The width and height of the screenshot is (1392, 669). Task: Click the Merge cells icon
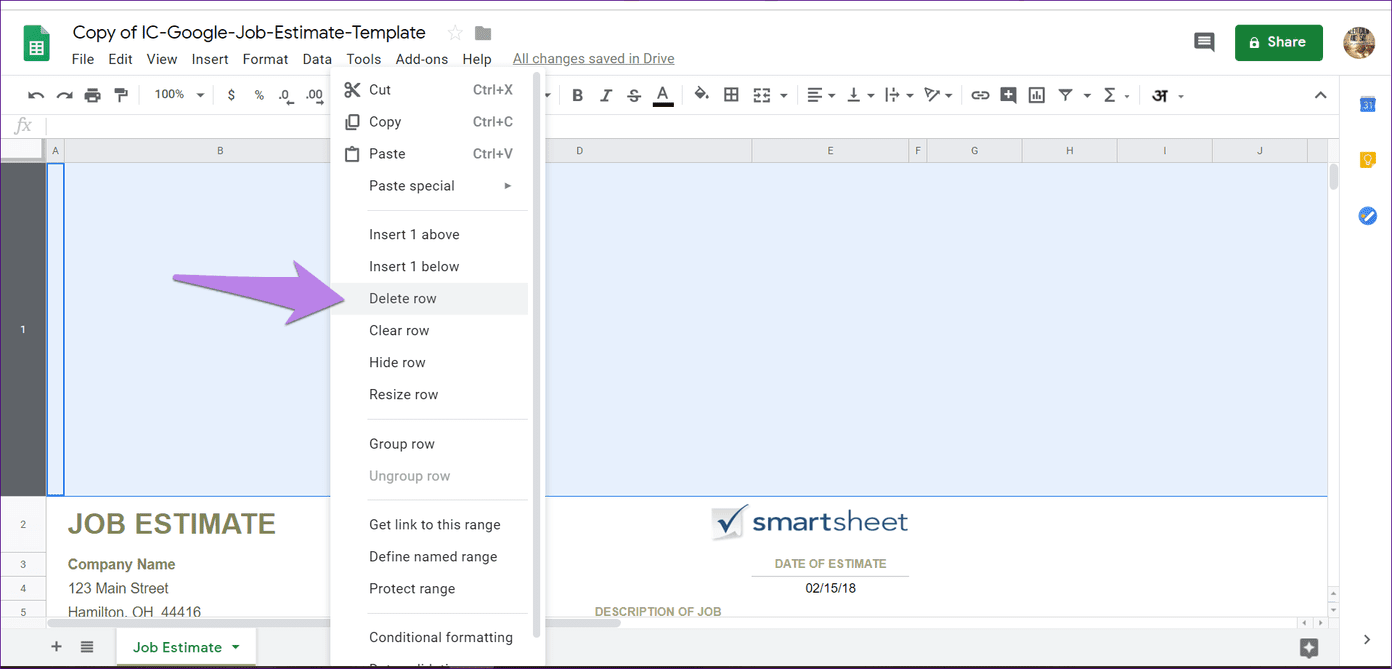click(762, 95)
